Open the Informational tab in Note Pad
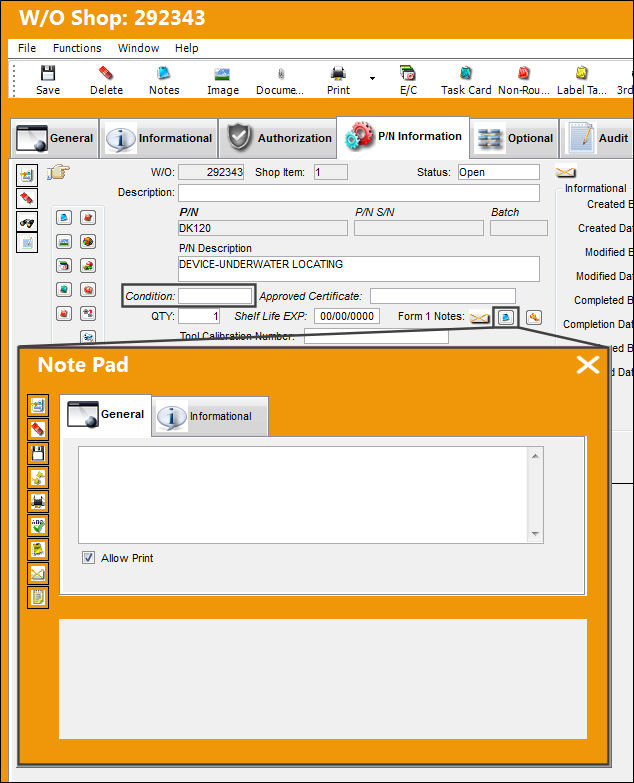The image size is (634, 783). pos(210,416)
